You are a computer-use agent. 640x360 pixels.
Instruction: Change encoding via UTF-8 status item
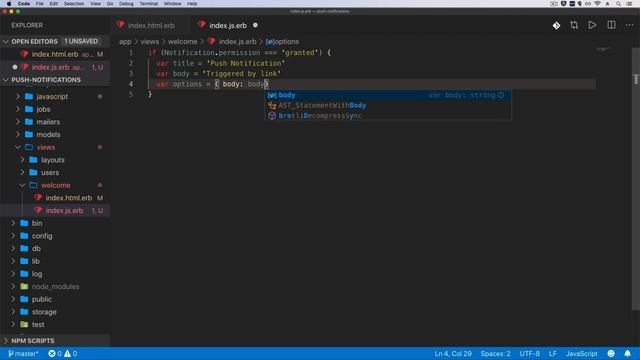click(x=529, y=353)
